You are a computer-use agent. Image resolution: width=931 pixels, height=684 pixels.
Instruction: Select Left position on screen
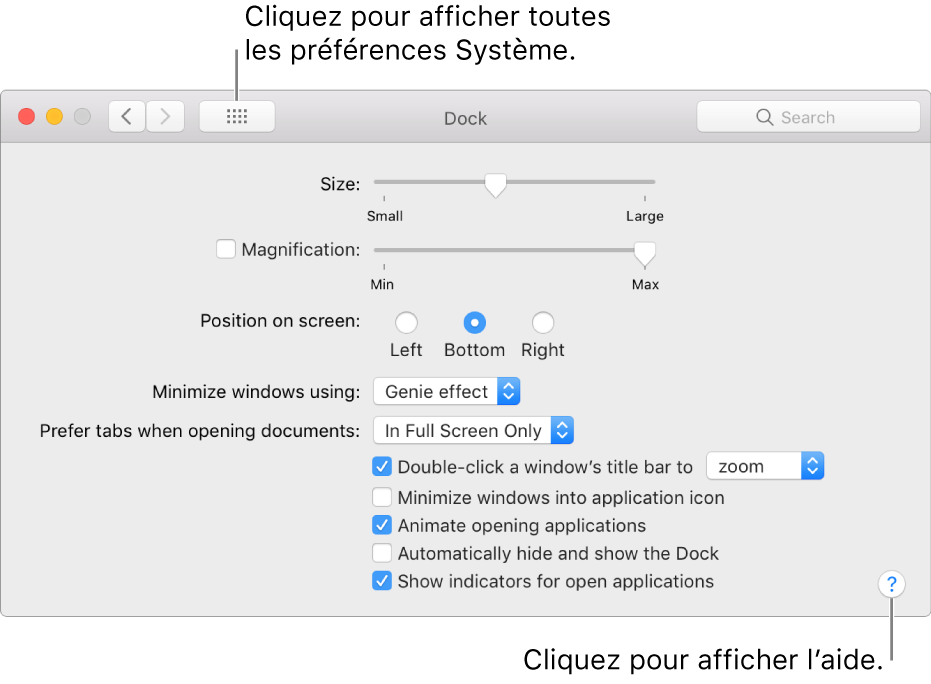point(406,323)
